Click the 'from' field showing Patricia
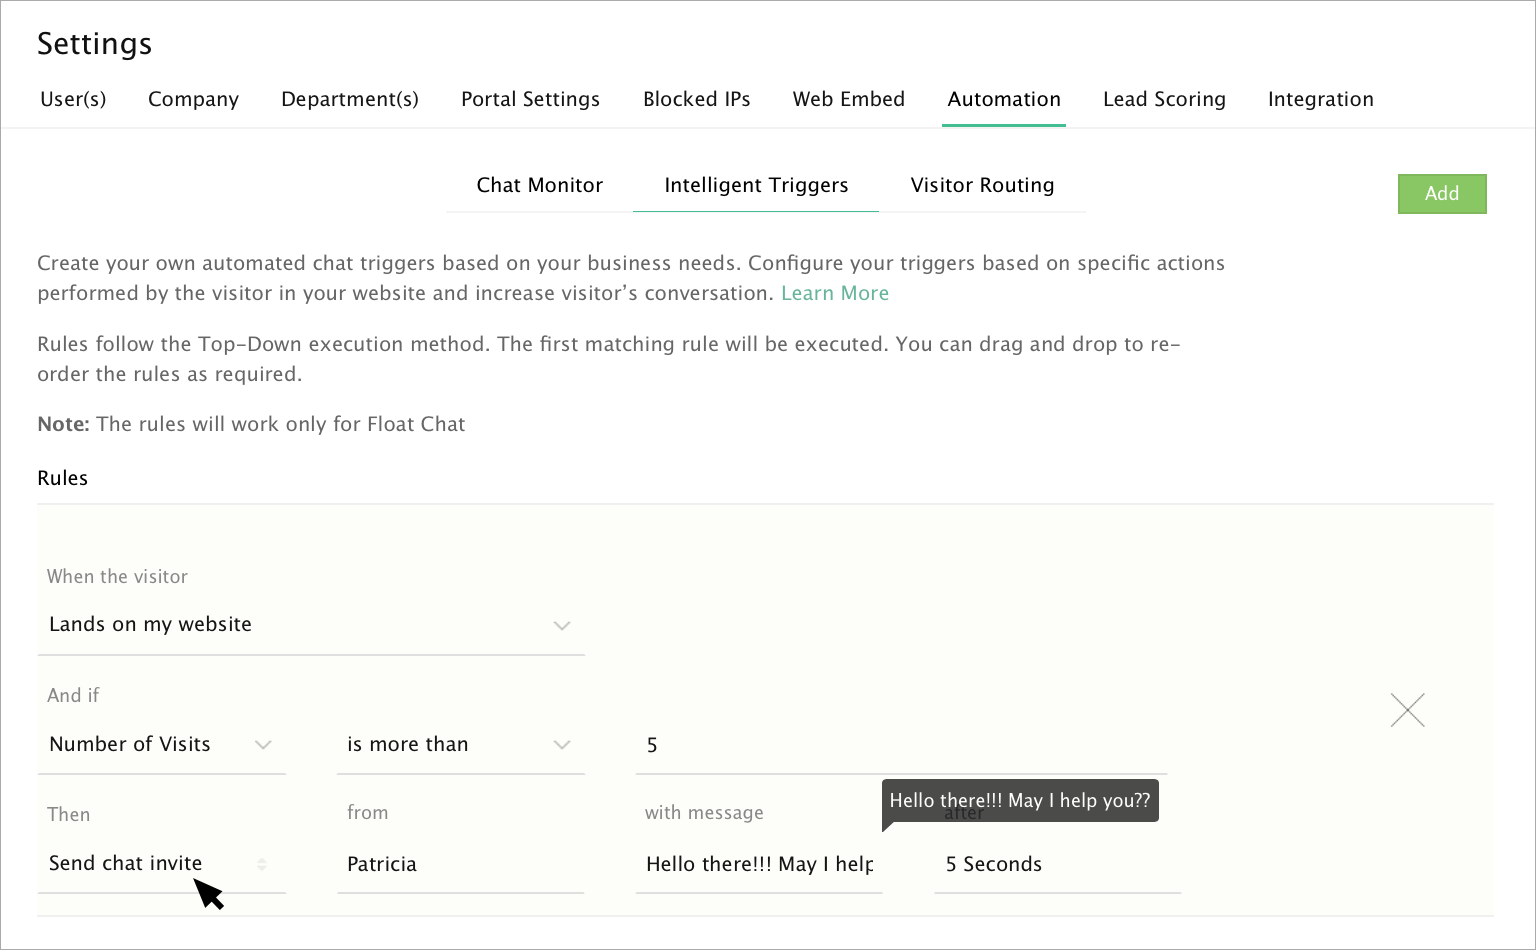This screenshot has height=950, width=1536. click(x=460, y=864)
